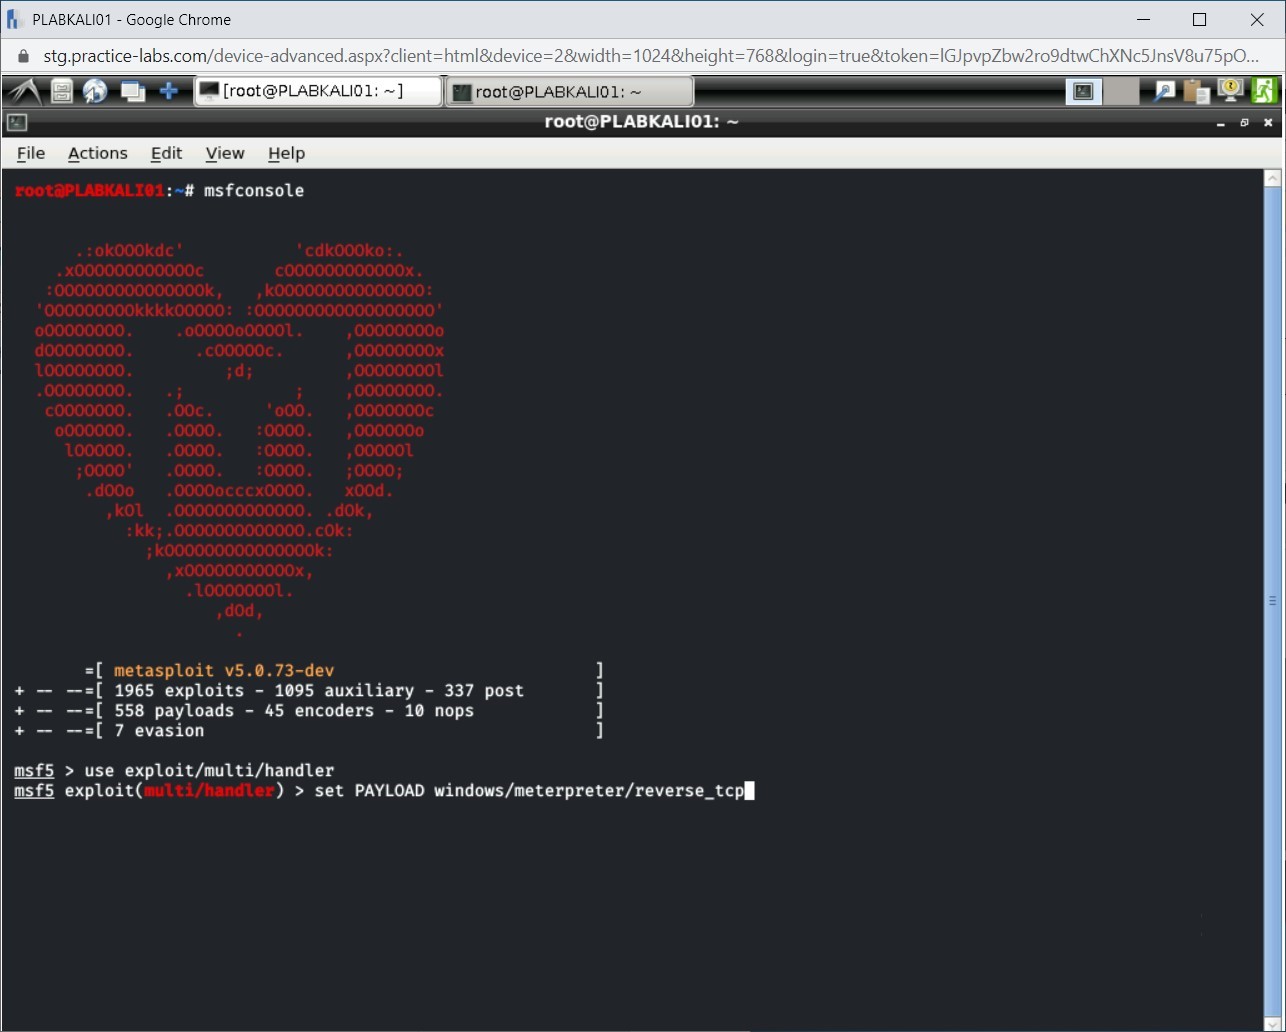The width and height of the screenshot is (1286, 1032).
Task: Click the green logout exit icon
Action: point(1266,92)
